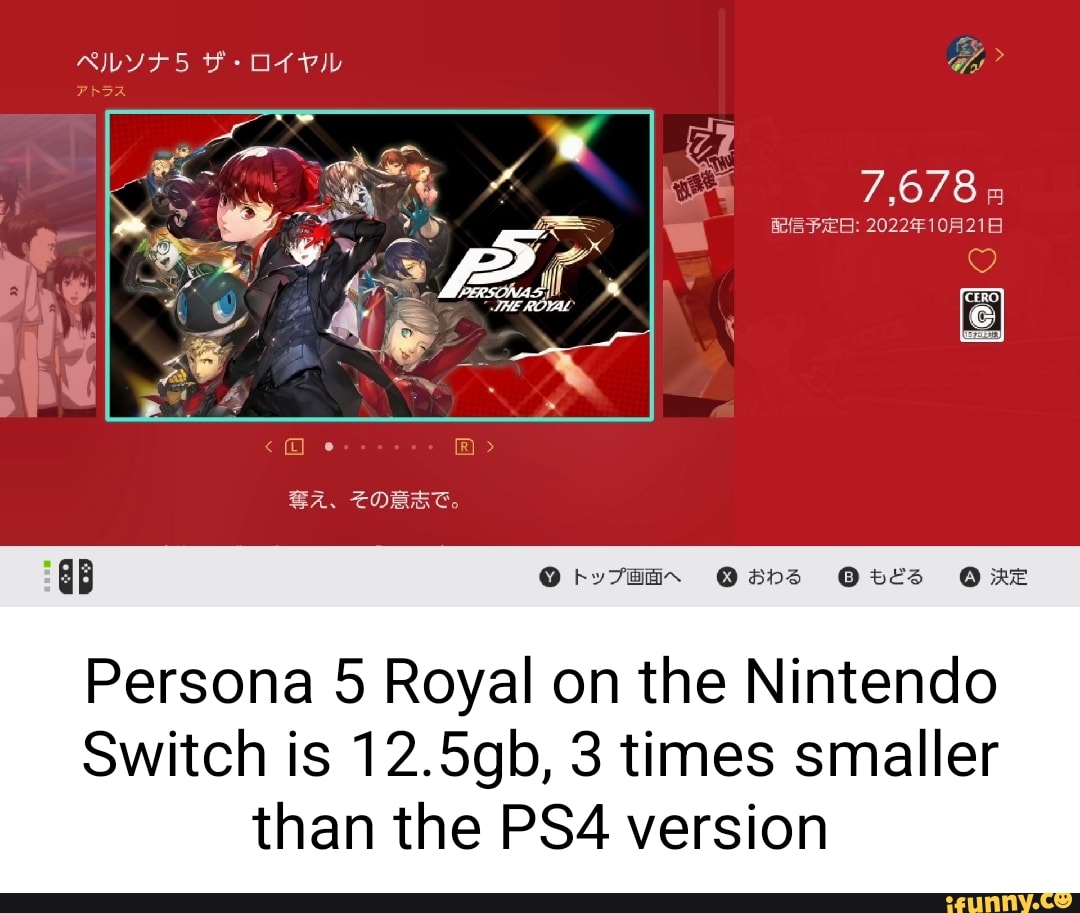
Task: Open the アトラス publisher link
Action: (101, 91)
